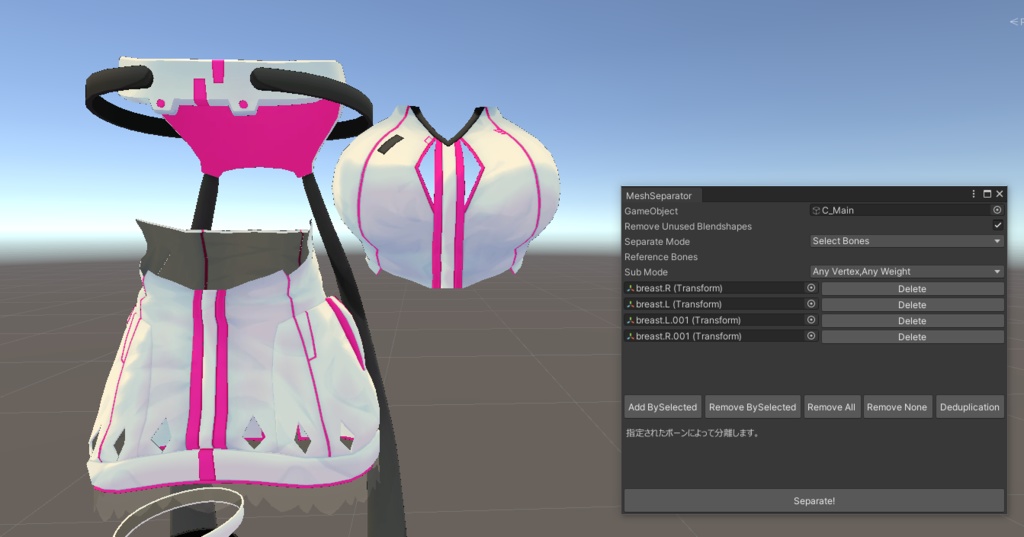This screenshot has height=537, width=1024.
Task: Open the object picker for breast.L.001
Action: click(x=811, y=320)
